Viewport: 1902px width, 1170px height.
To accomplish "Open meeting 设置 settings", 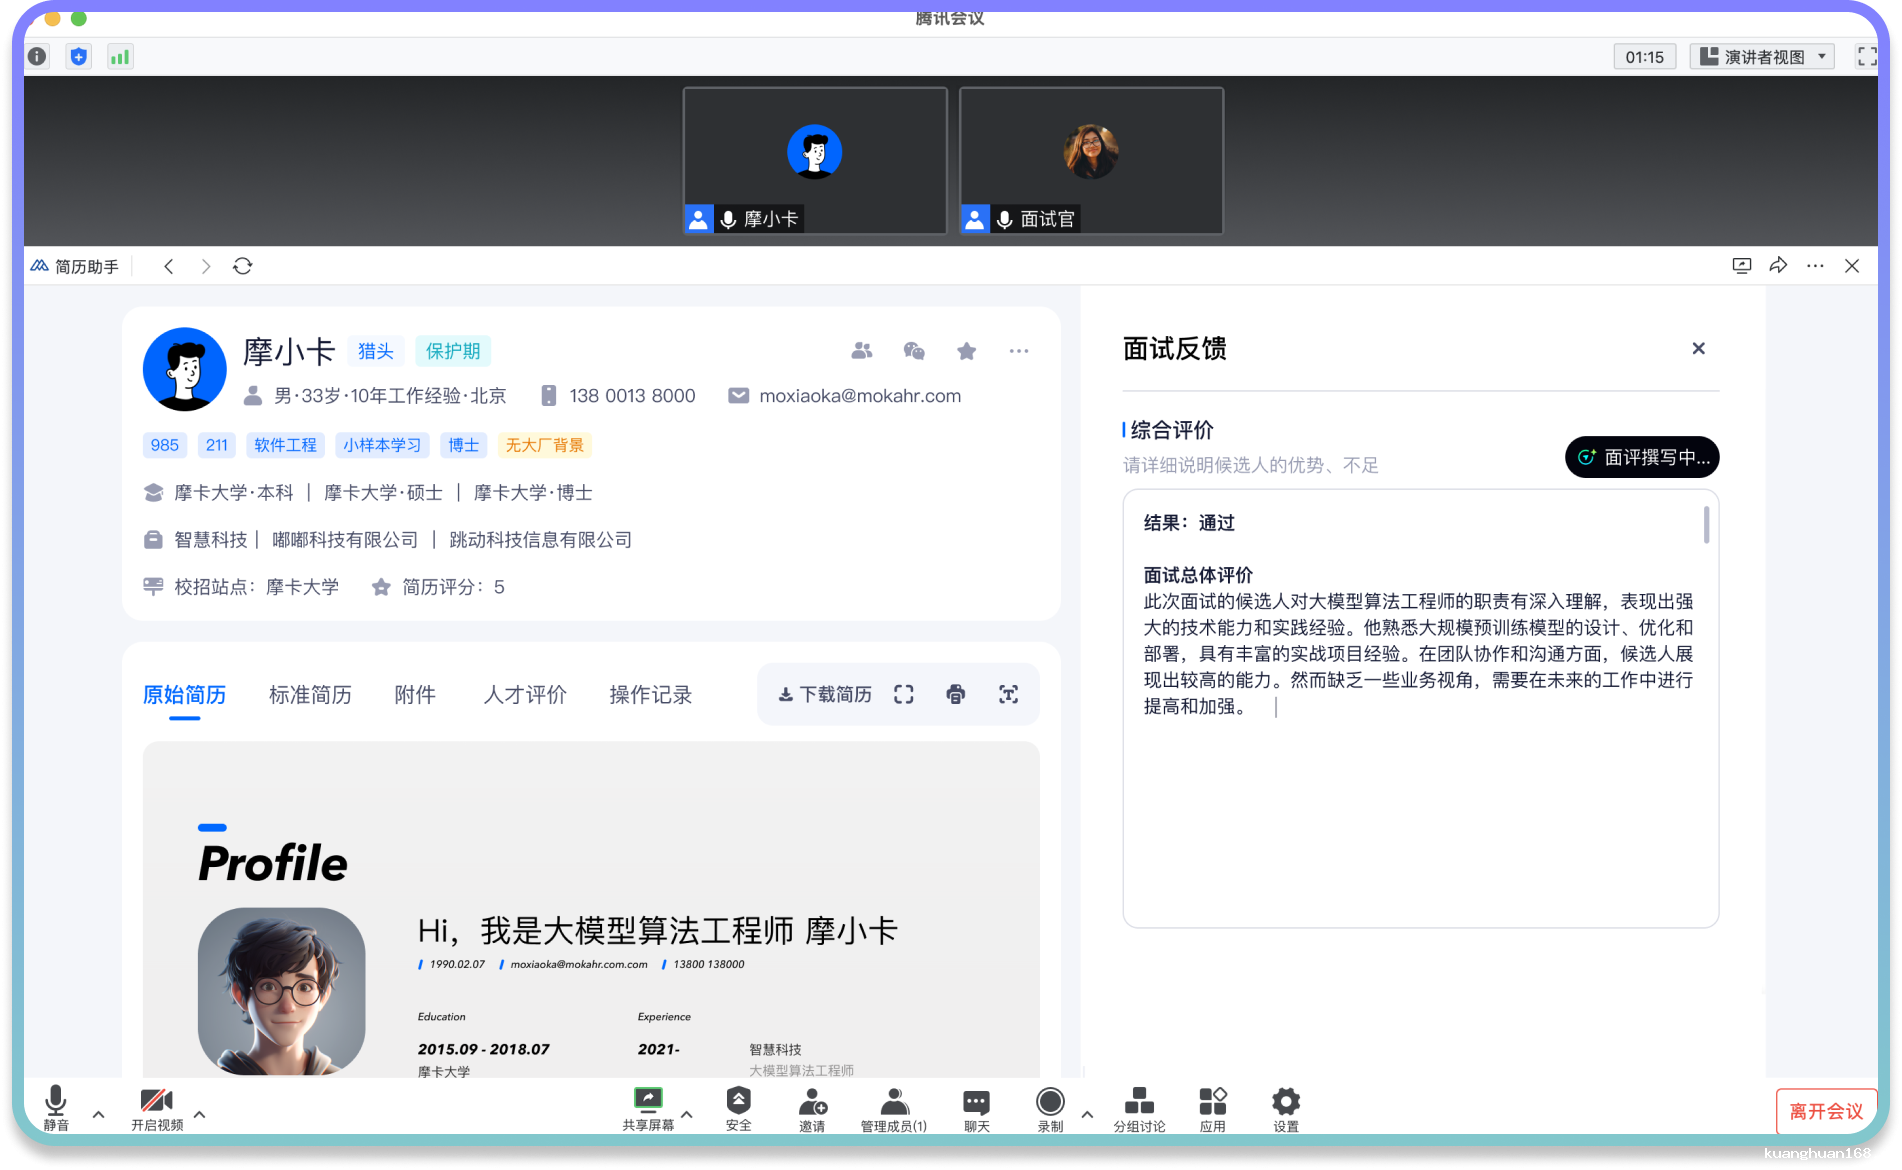I will pyautogui.click(x=1286, y=1108).
